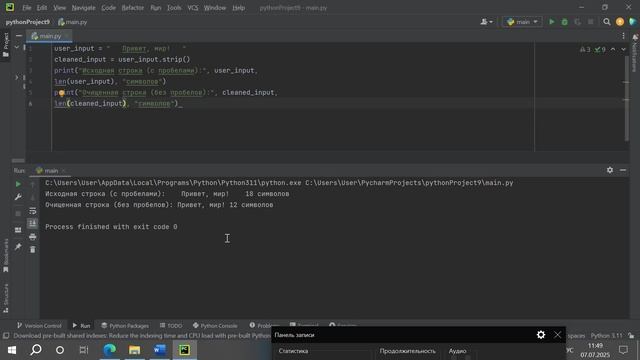Rerun main from Run panel green arrow
Screen dimensions: 640x360
[x=18, y=184]
